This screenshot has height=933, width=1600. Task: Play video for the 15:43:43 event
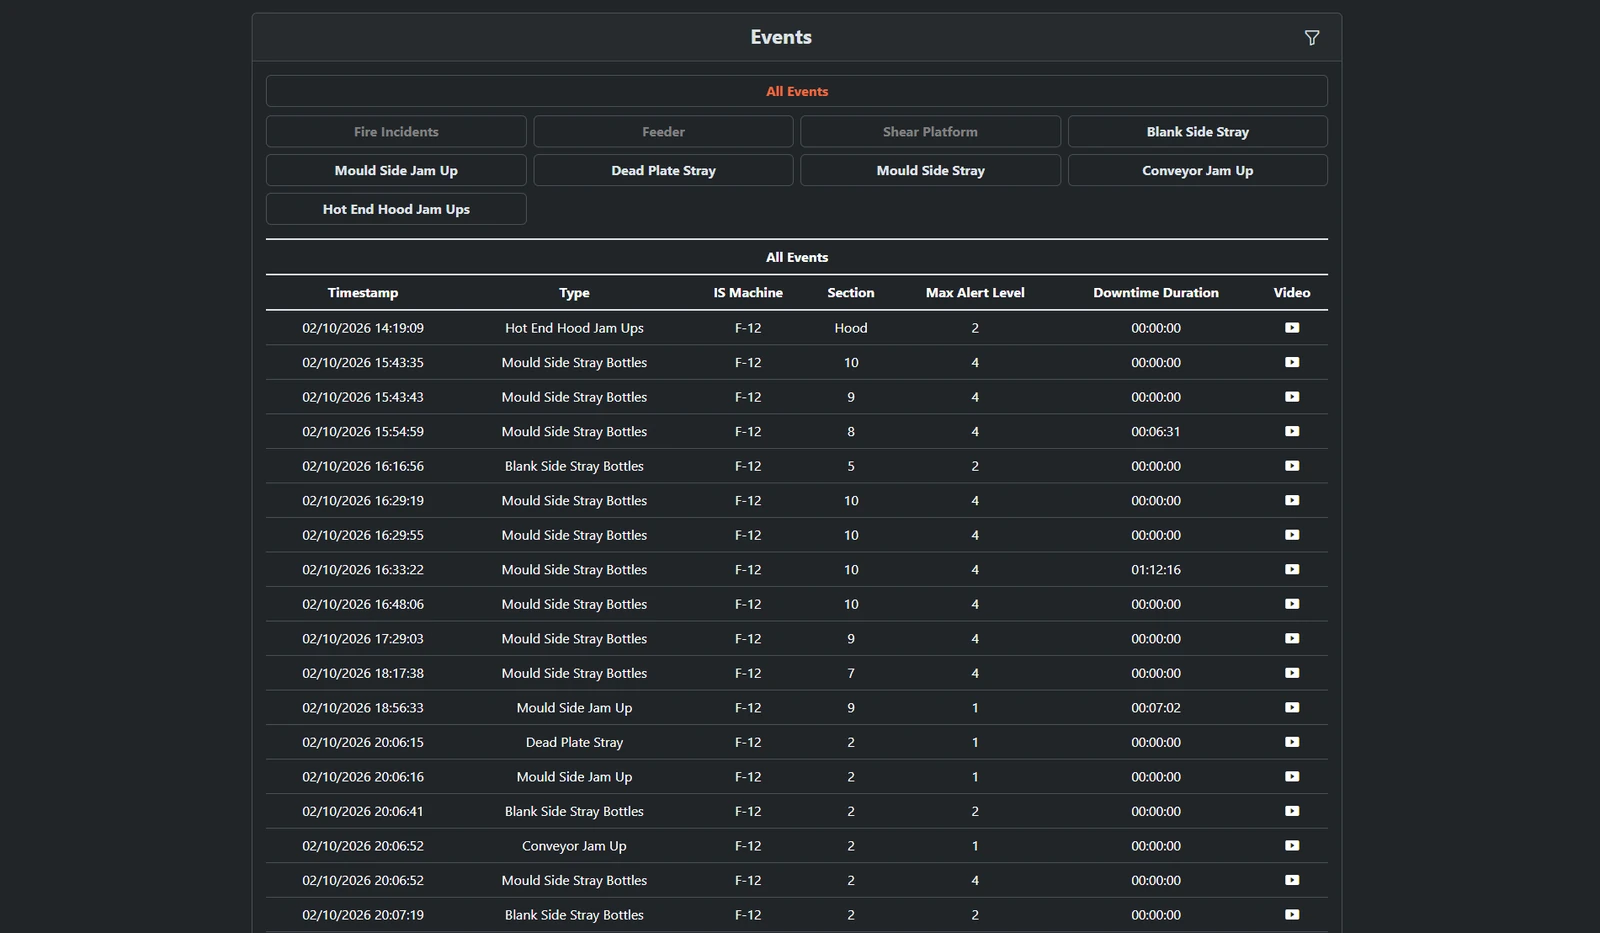point(1292,397)
